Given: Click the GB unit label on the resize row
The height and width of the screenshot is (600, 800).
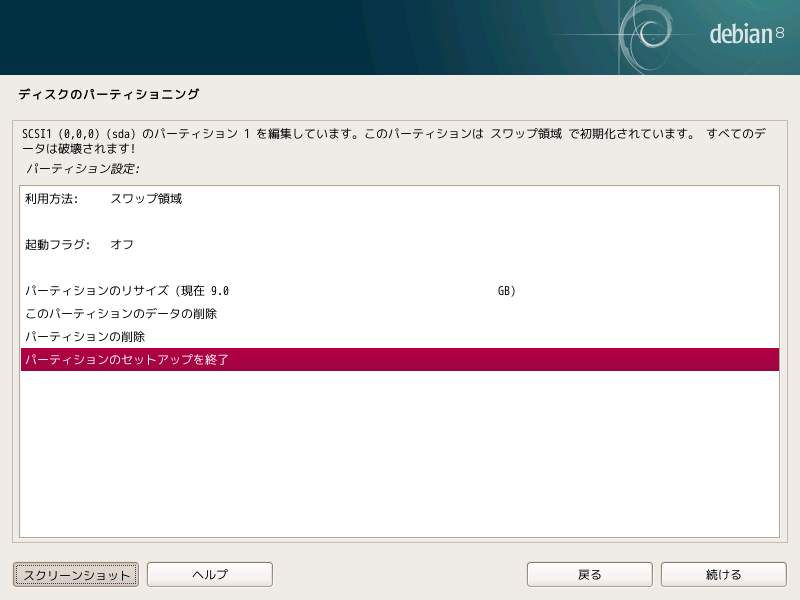Looking at the screenshot, I should tap(504, 290).
